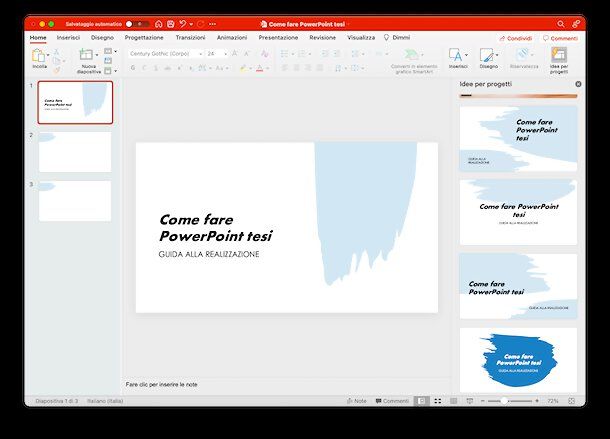Increase font size with larger A icon

[235, 54]
